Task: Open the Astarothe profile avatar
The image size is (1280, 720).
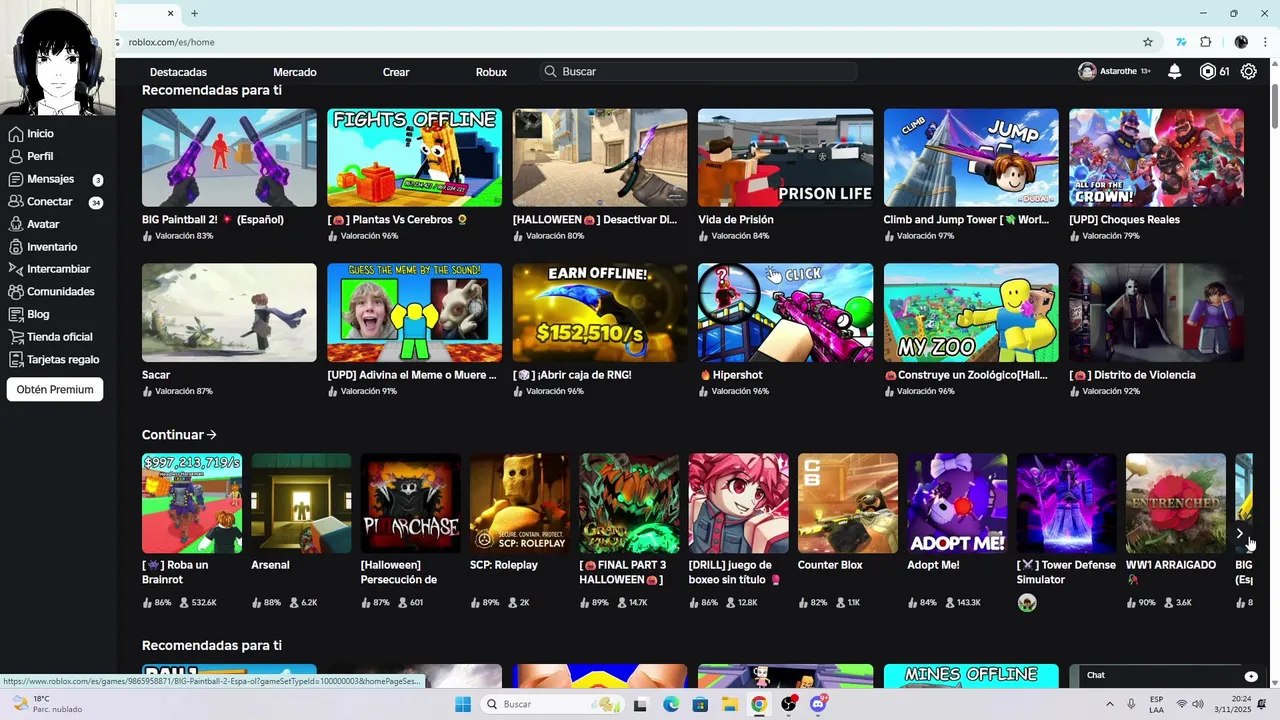Action: pos(1087,72)
